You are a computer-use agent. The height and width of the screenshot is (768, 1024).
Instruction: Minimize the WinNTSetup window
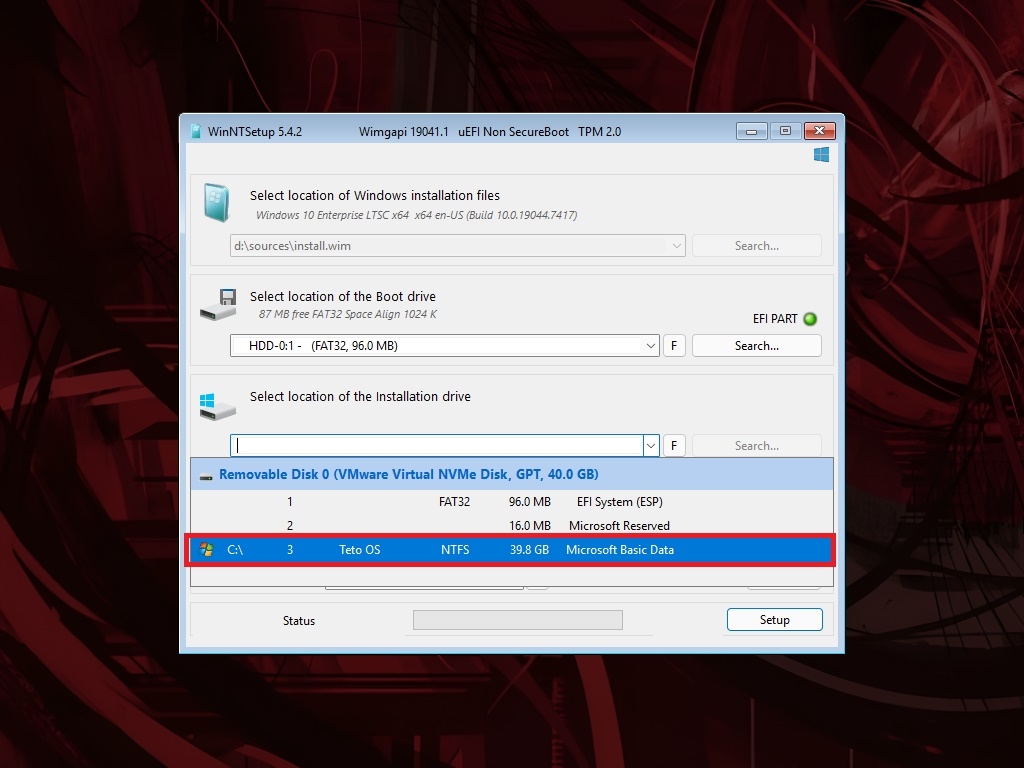(752, 131)
